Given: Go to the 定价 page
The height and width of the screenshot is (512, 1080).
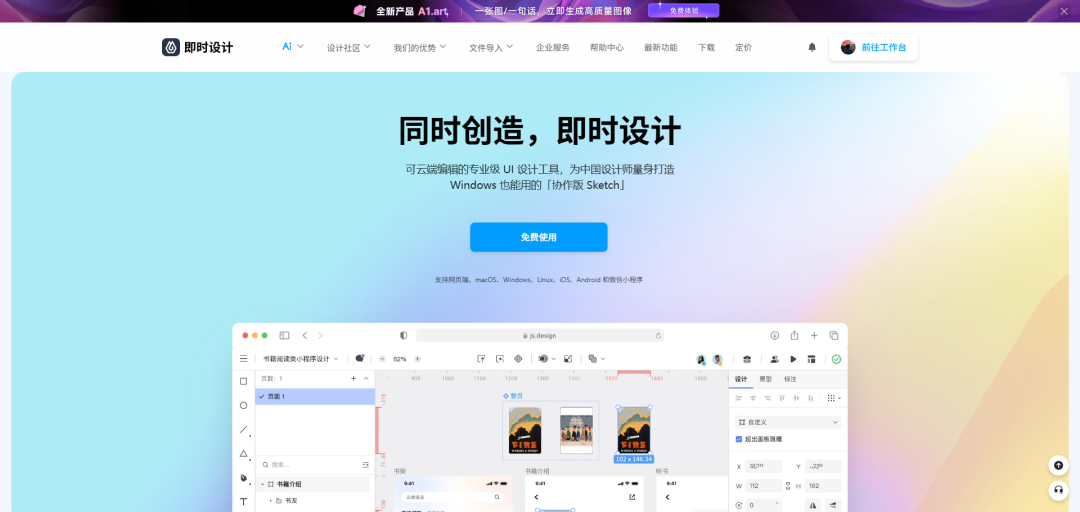Looking at the screenshot, I should [743, 48].
